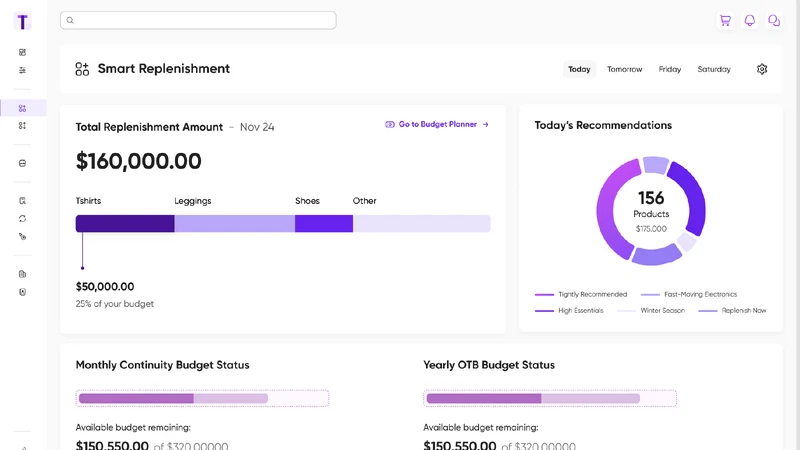Click the Leggings category label
Viewport: 800px width, 450px height.
192,201
